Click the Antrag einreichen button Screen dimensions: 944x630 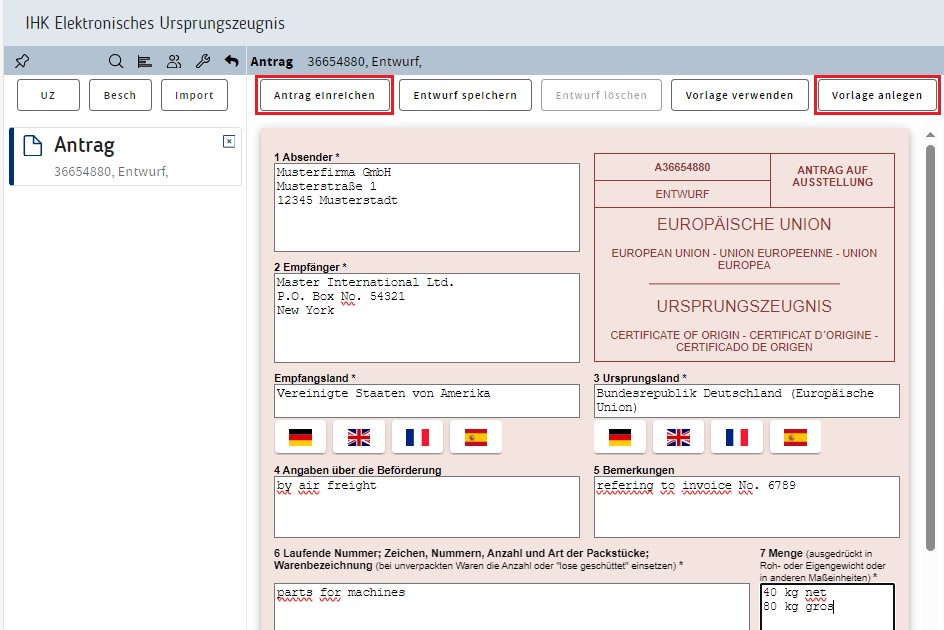324,95
